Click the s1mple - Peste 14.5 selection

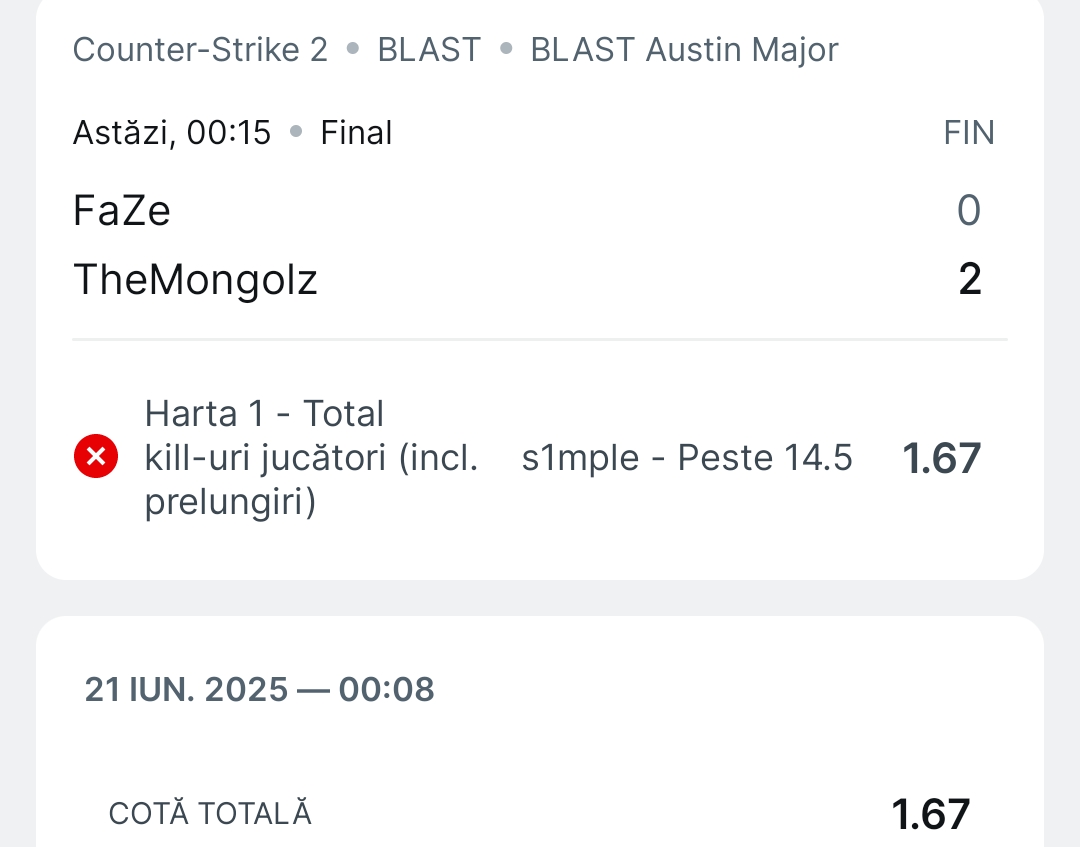point(687,457)
